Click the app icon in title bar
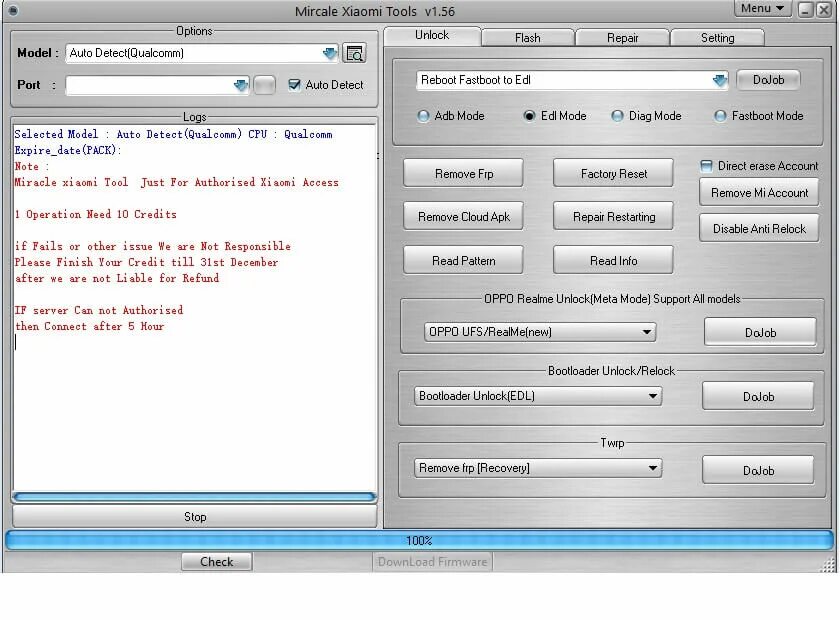The image size is (840, 620). 13,10
